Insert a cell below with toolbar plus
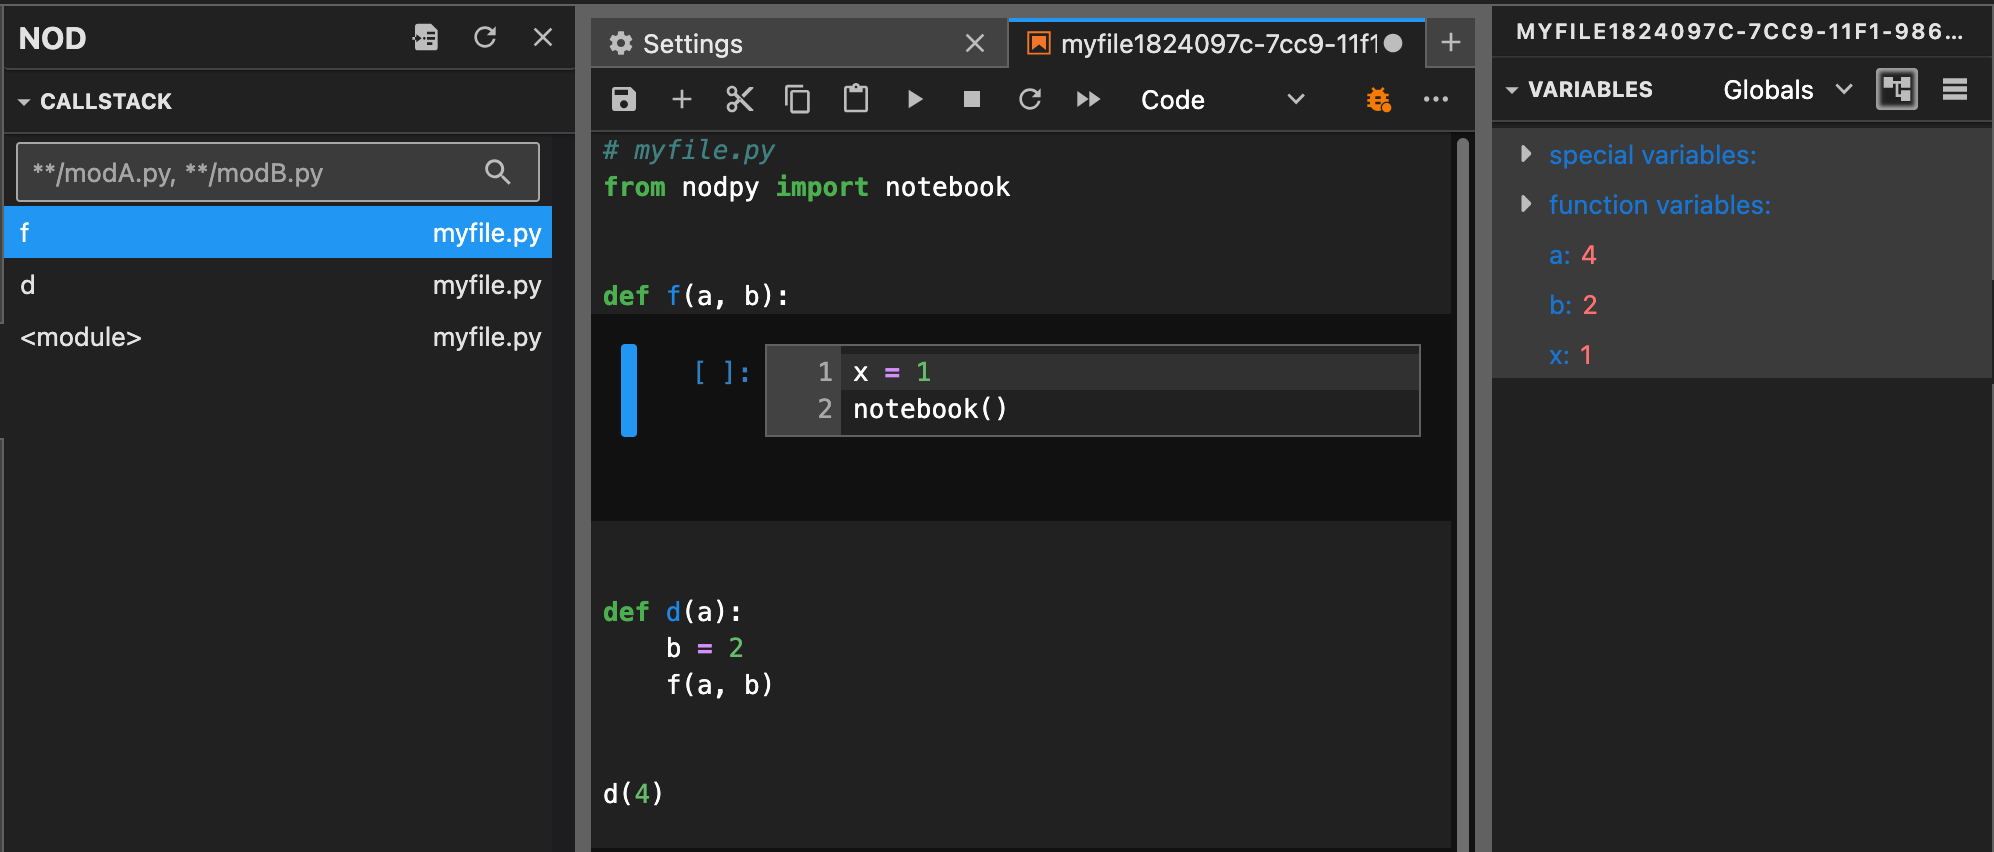Image resolution: width=1994 pixels, height=852 pixels. (x=682, y=99)
